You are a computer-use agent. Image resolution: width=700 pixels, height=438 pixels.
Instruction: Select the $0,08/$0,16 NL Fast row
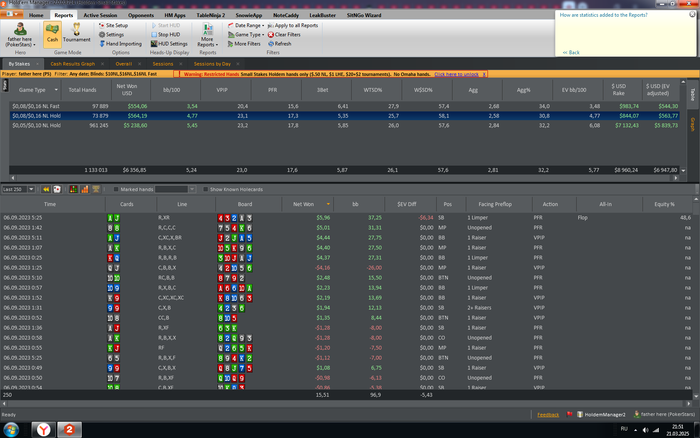(x=344, y=106)
